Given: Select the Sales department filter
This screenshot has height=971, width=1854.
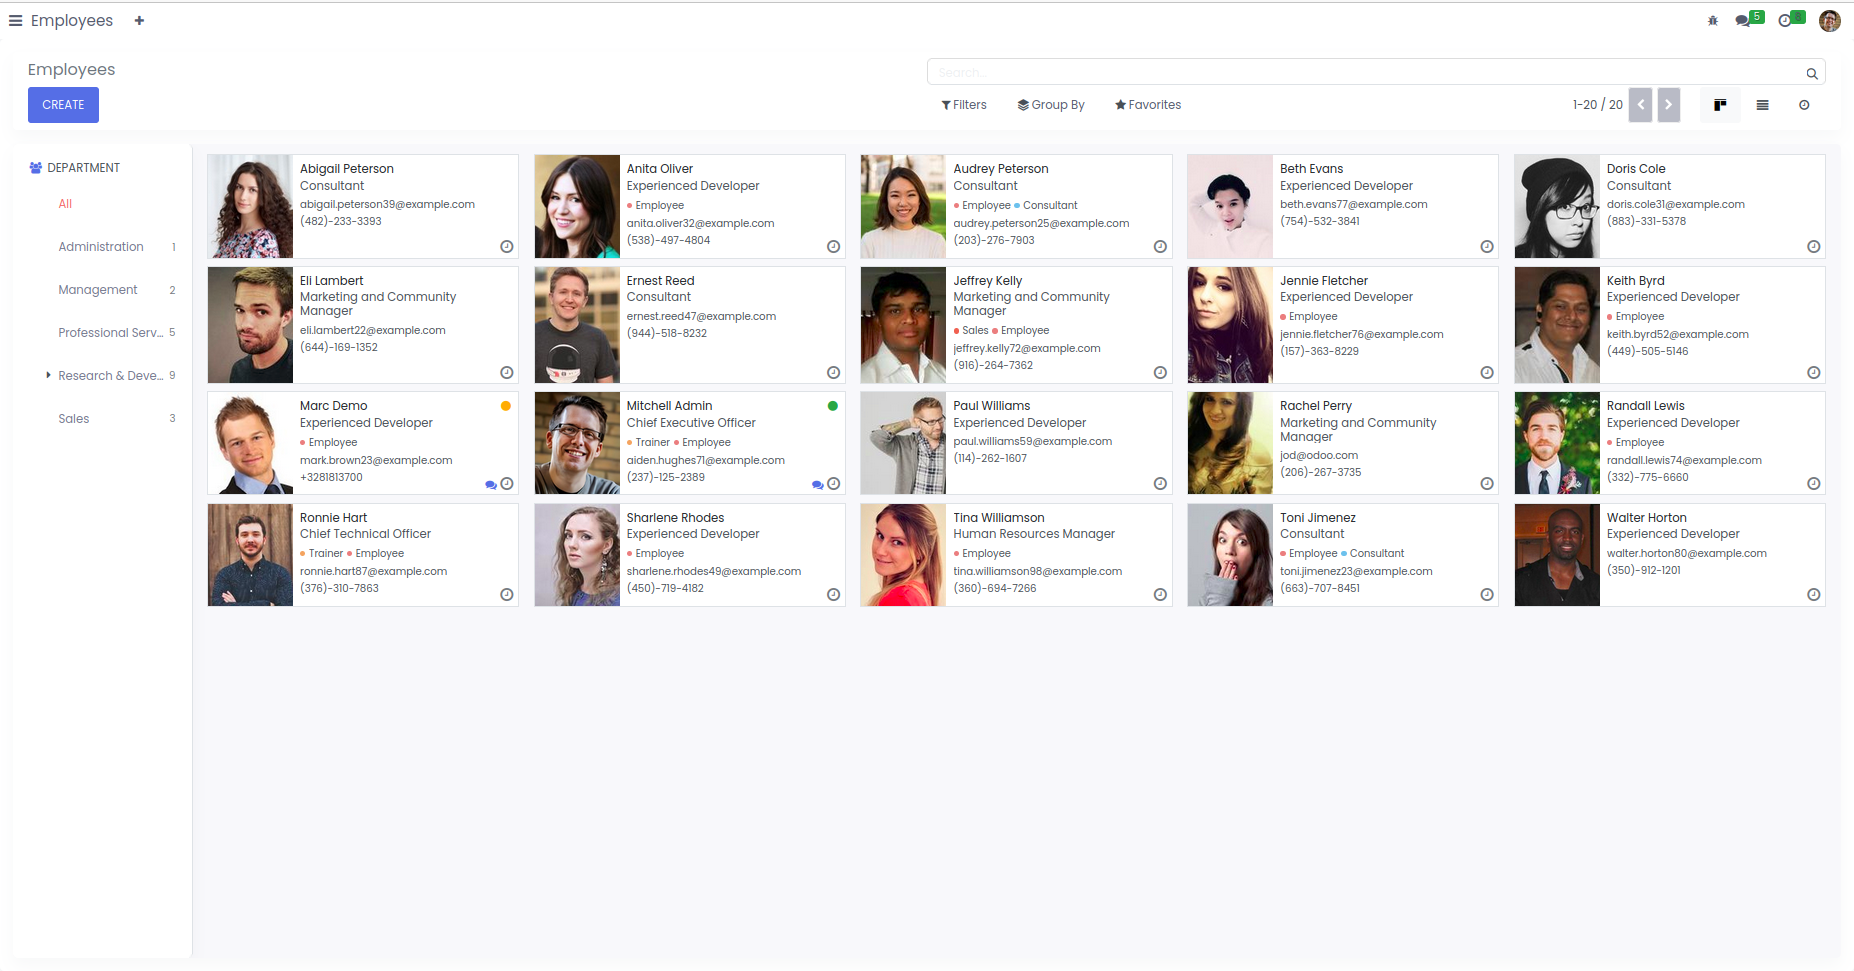Looking at the screenshot, I should coord(74,419).
